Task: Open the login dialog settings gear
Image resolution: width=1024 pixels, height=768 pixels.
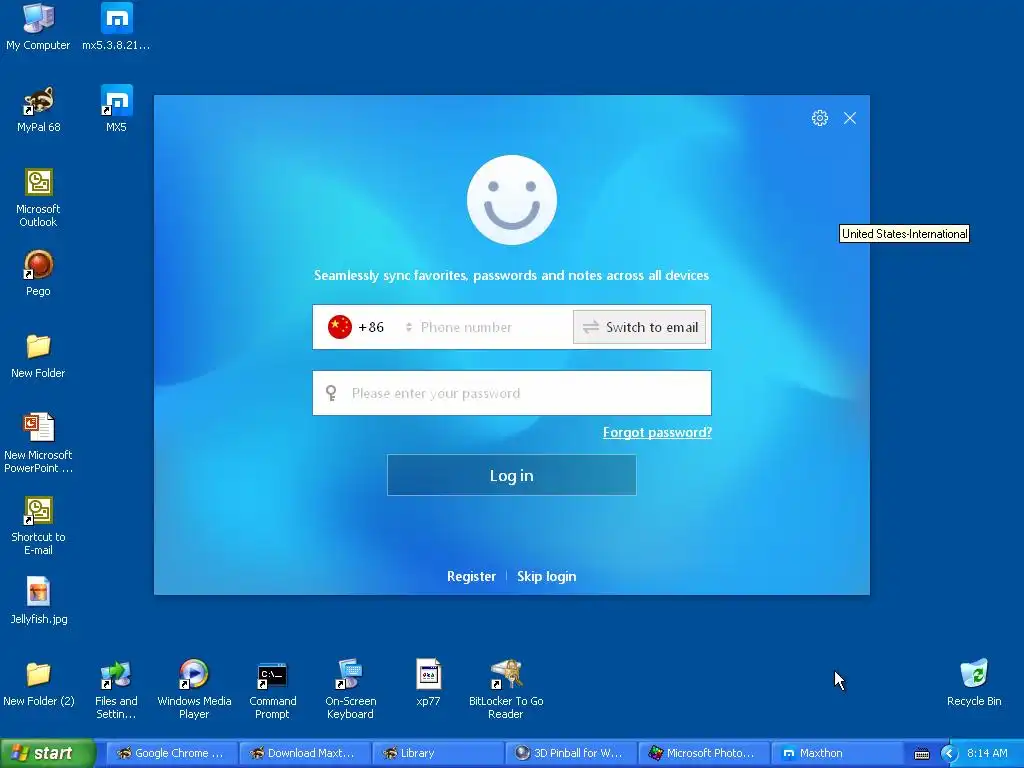Action: pyautogui.click(x=820, y=118)
